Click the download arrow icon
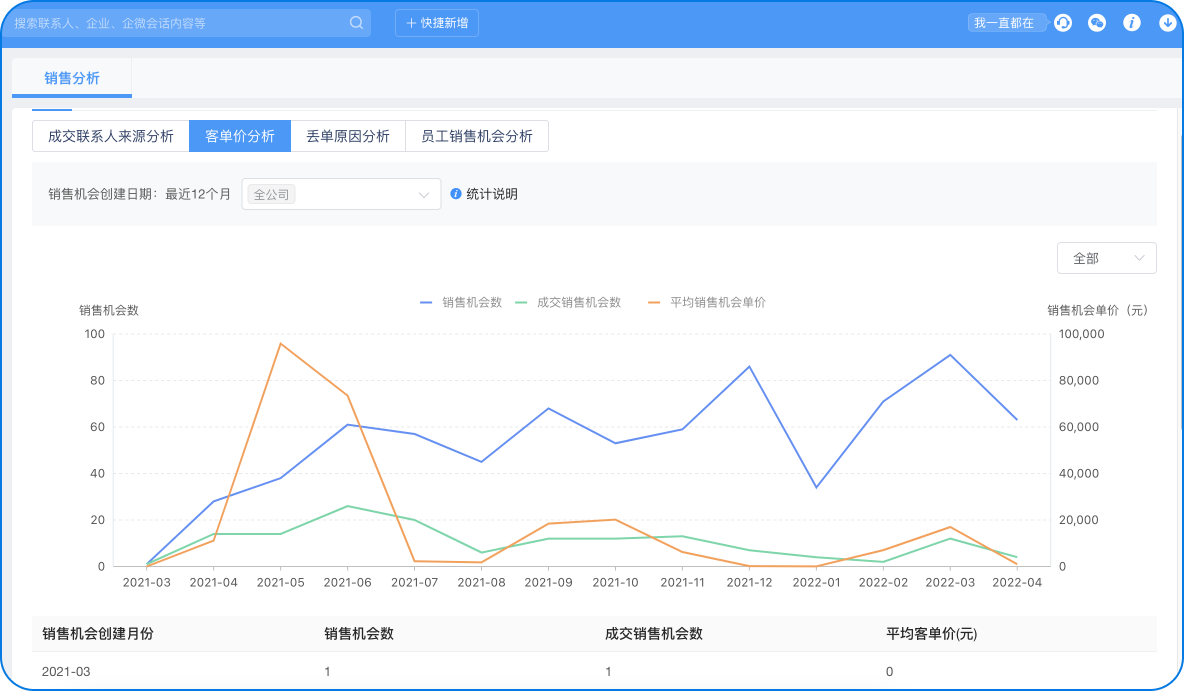1184x691 pixels. (x=1167, y=23)
